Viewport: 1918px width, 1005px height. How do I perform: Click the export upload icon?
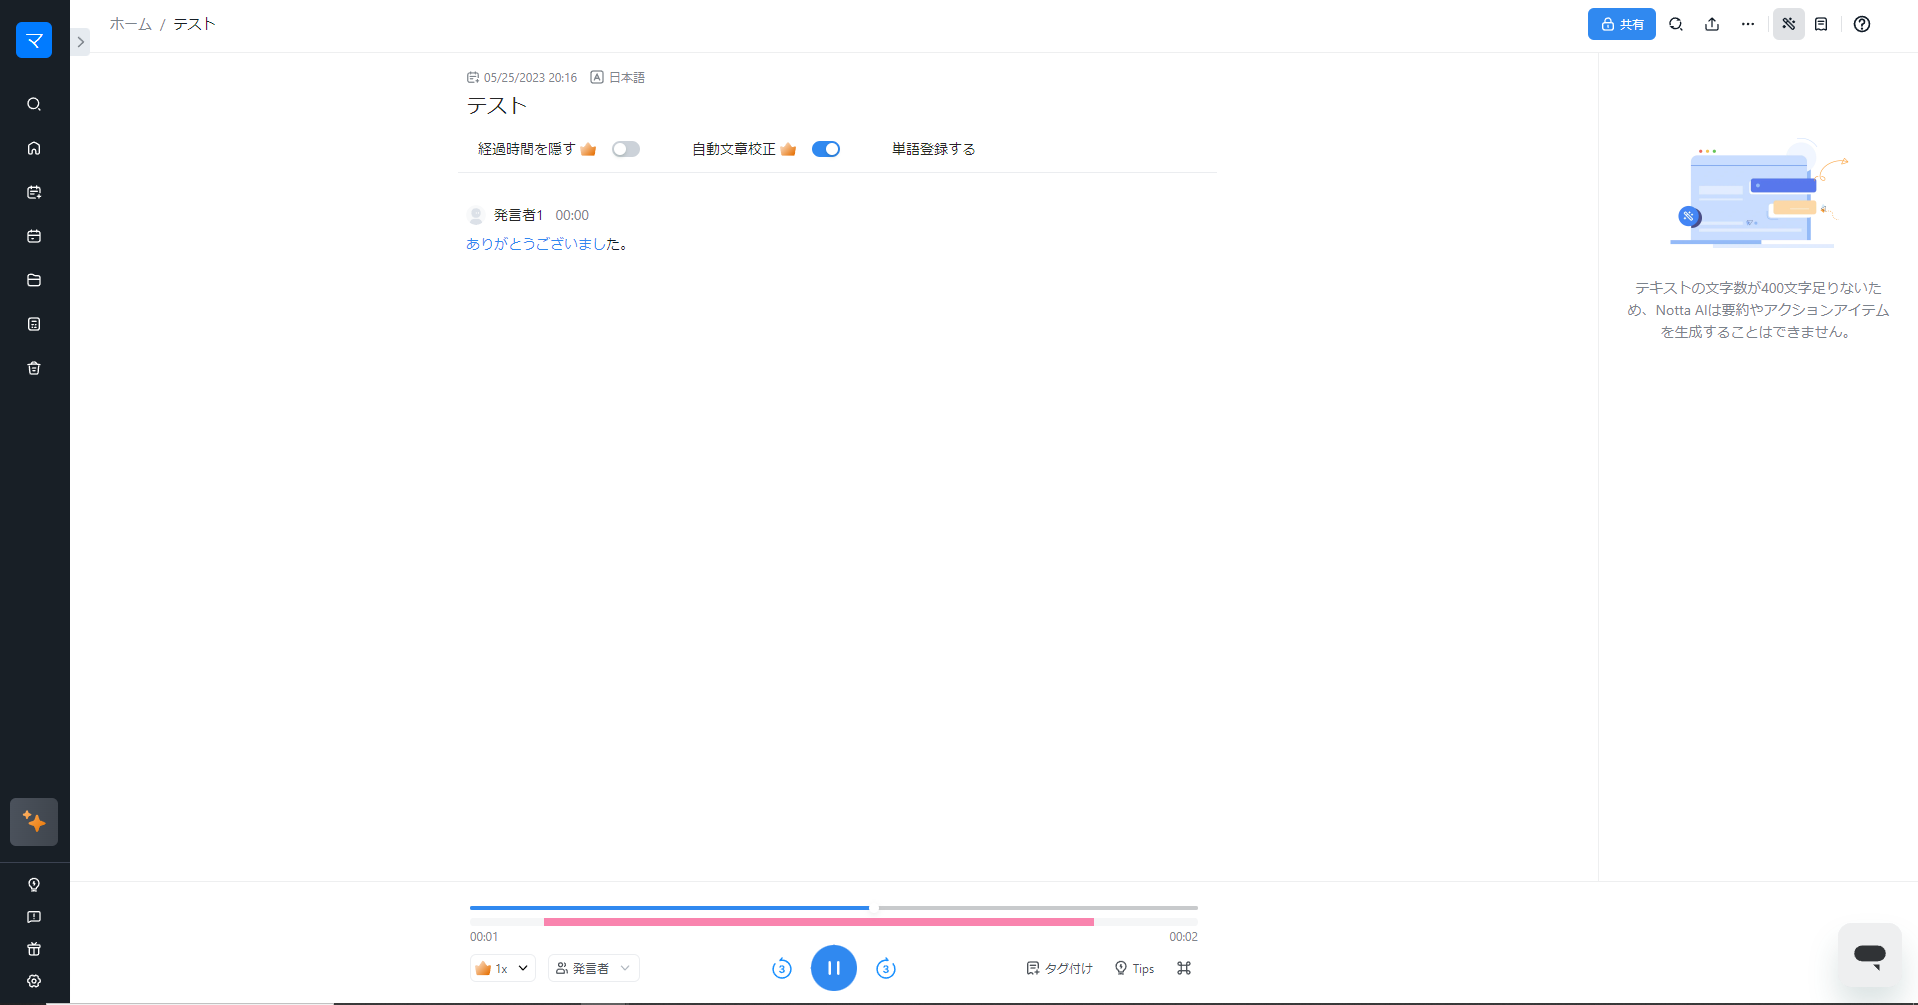1712,24
